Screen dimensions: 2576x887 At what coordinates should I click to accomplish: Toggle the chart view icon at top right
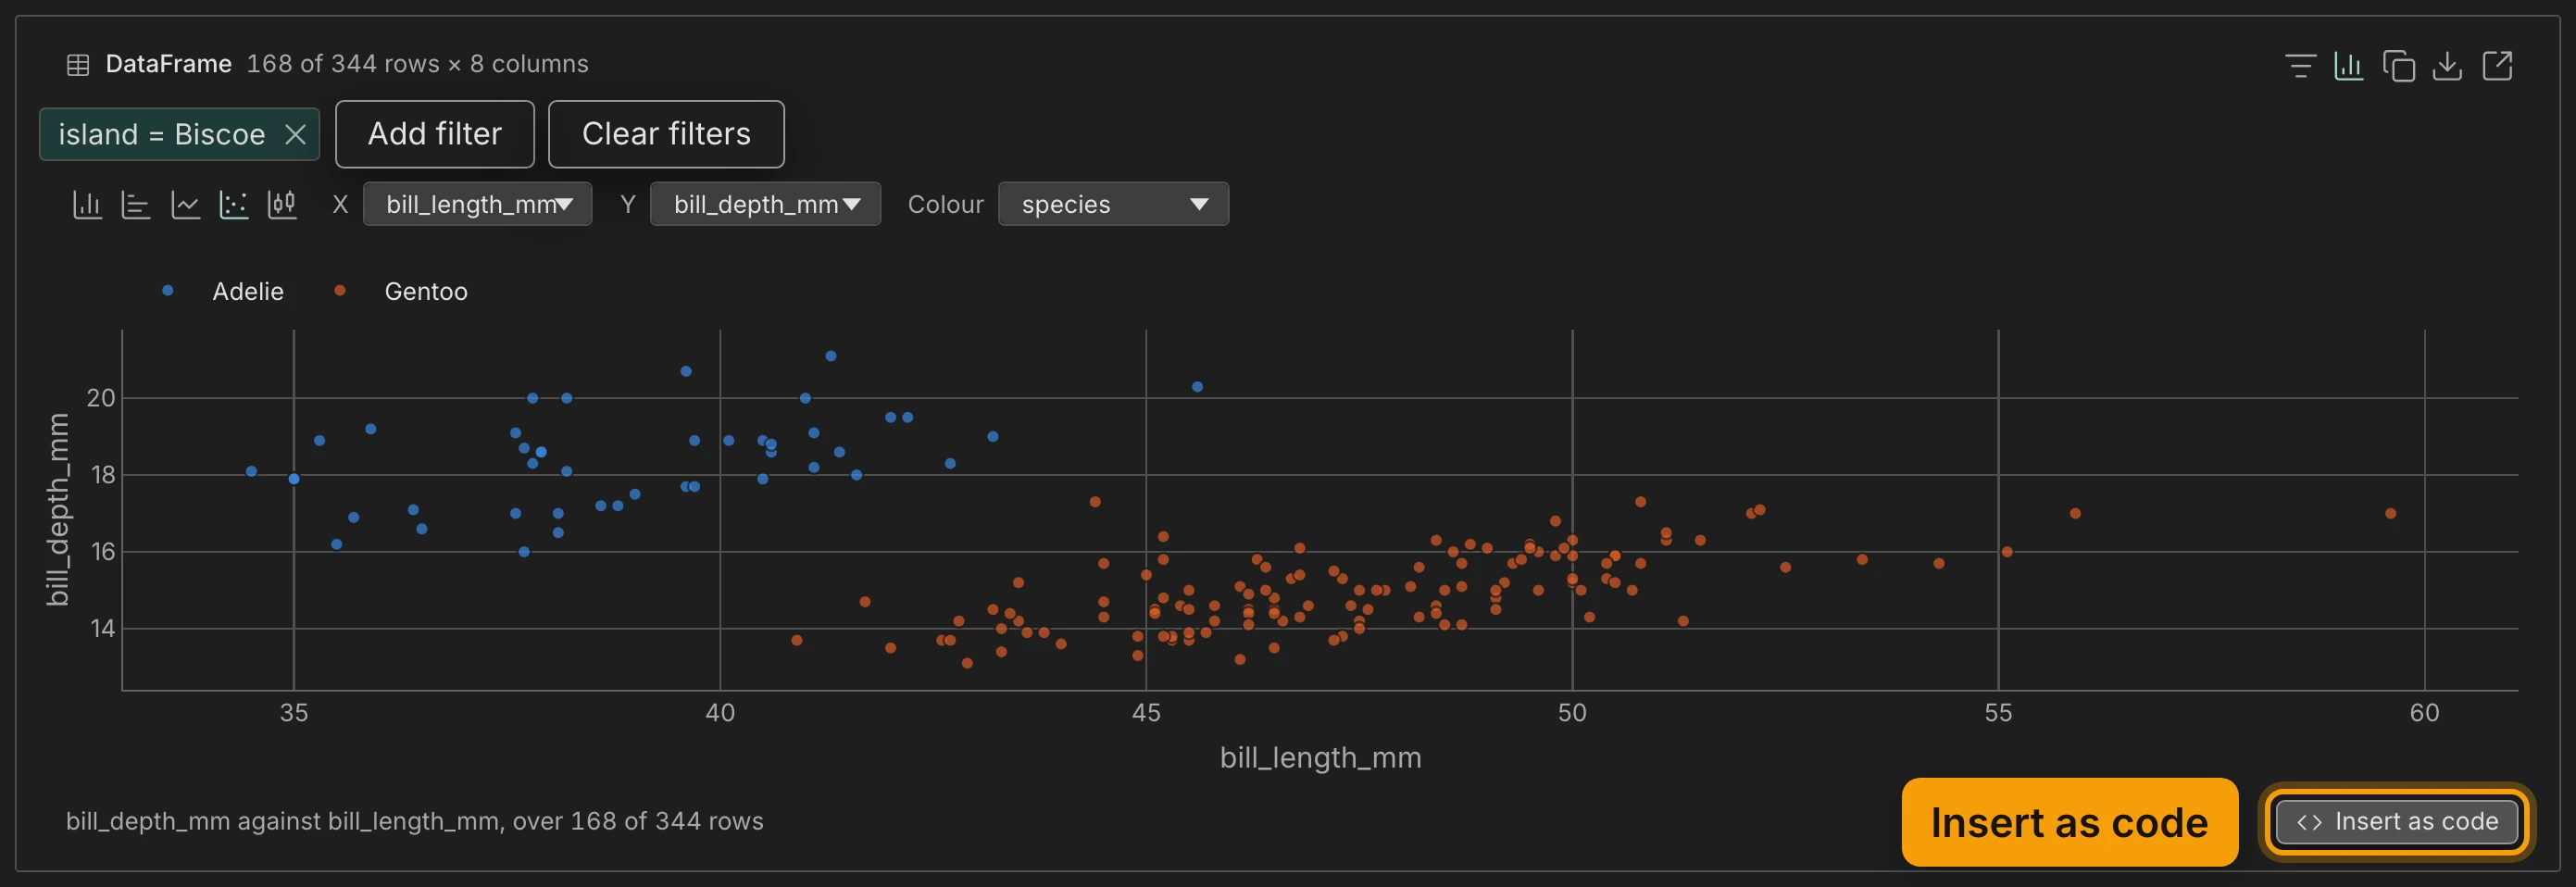tap(2349, 66)
